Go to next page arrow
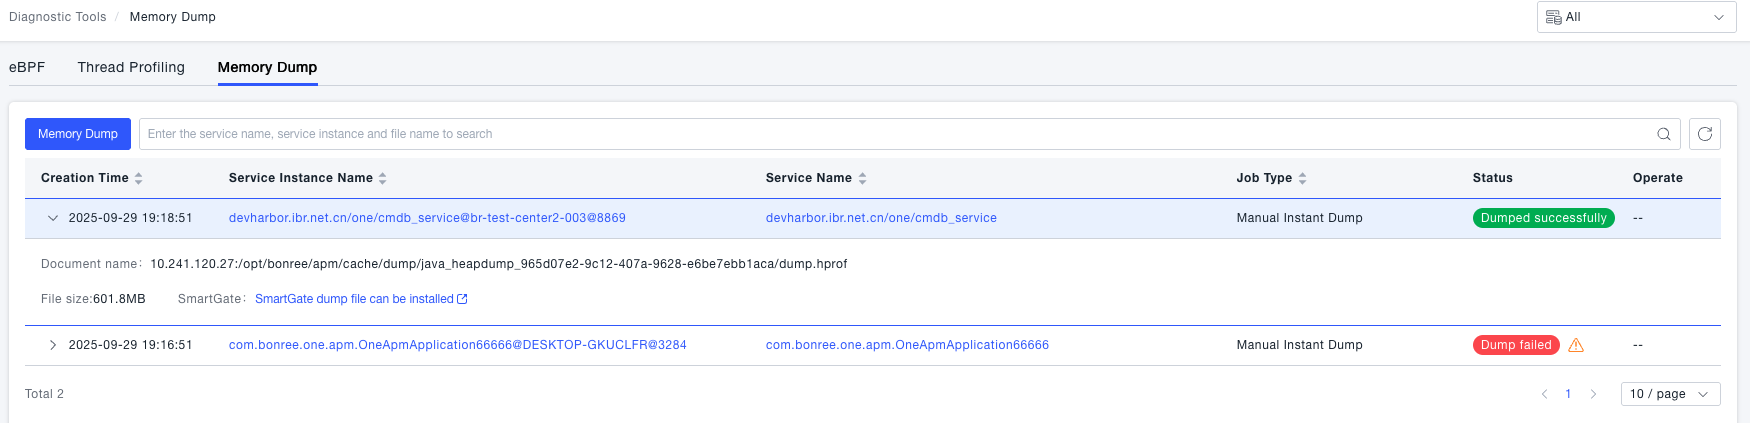The image size is (1750, 423). click(1593, 394)
